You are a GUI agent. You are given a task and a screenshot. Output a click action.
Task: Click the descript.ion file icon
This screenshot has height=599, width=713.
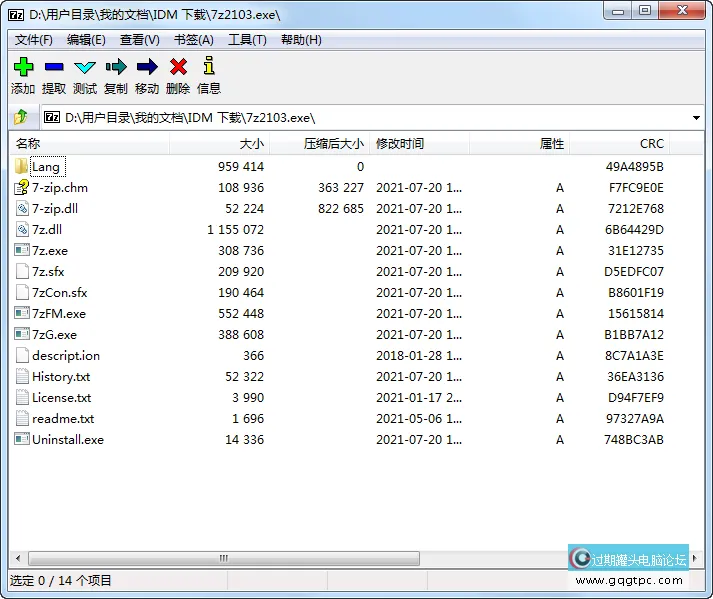pos(22,355)
